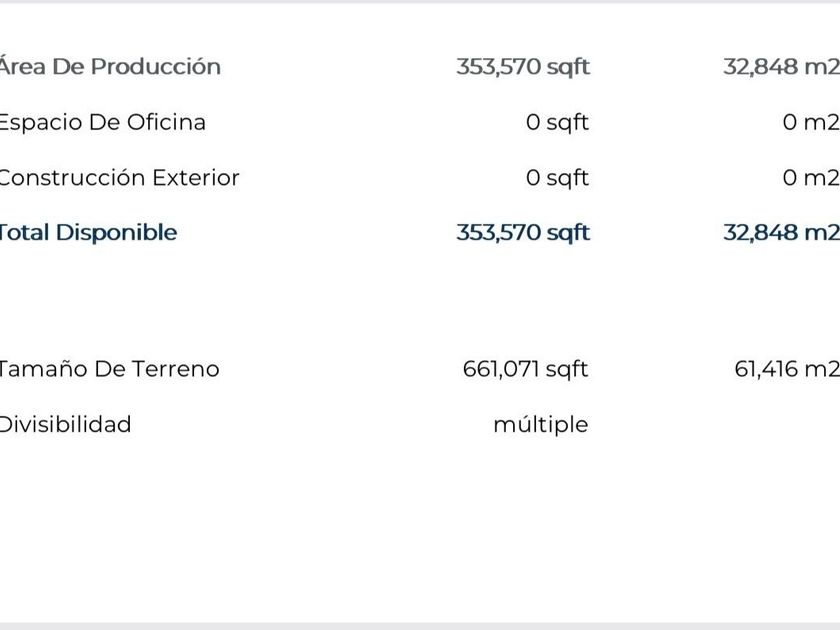Click 32,848 m2 in Área De Producción row
The width and height of the screenshot is (840, 630).
coord(780,67)
